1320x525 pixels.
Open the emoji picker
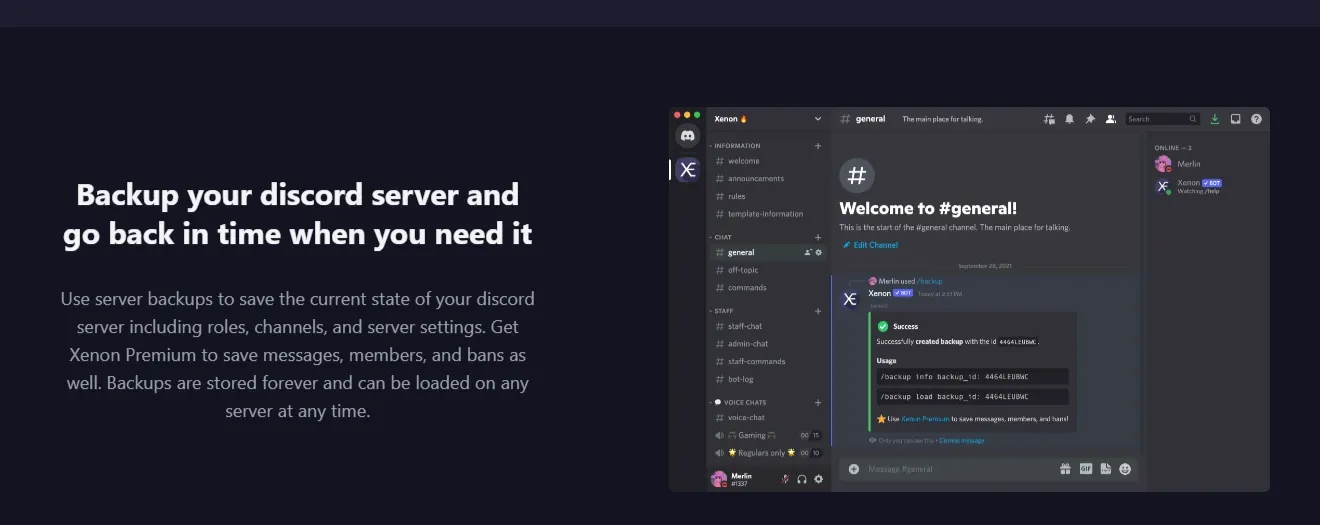1126,468
